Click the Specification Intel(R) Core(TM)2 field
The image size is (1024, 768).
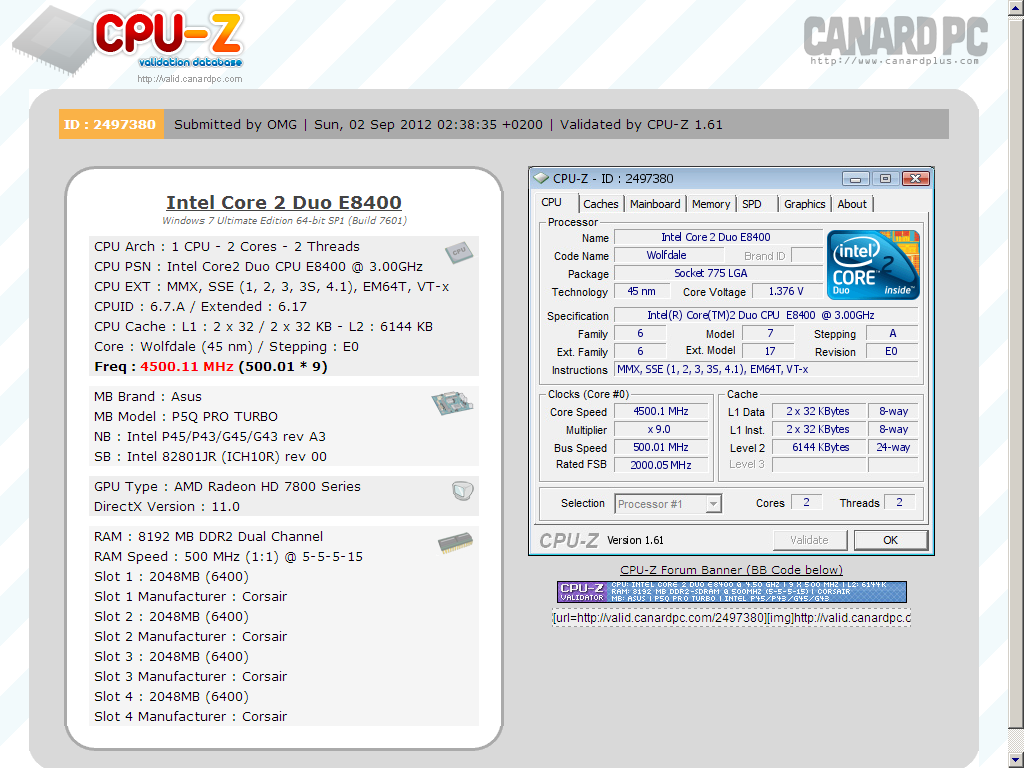[x=766, y=315]
